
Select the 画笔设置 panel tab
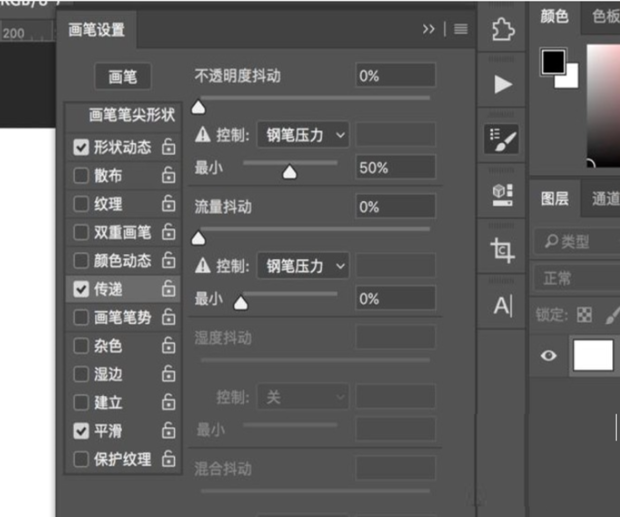point(96,30)
